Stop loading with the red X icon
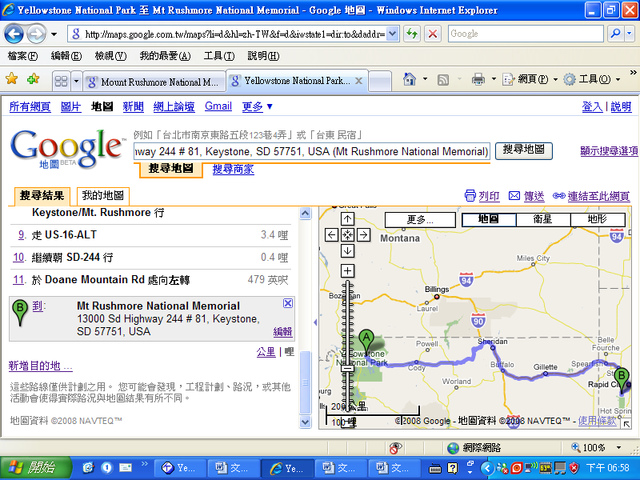Image resolution: width=640 pixels, height=480 pixels. click(x=433, y=34)
